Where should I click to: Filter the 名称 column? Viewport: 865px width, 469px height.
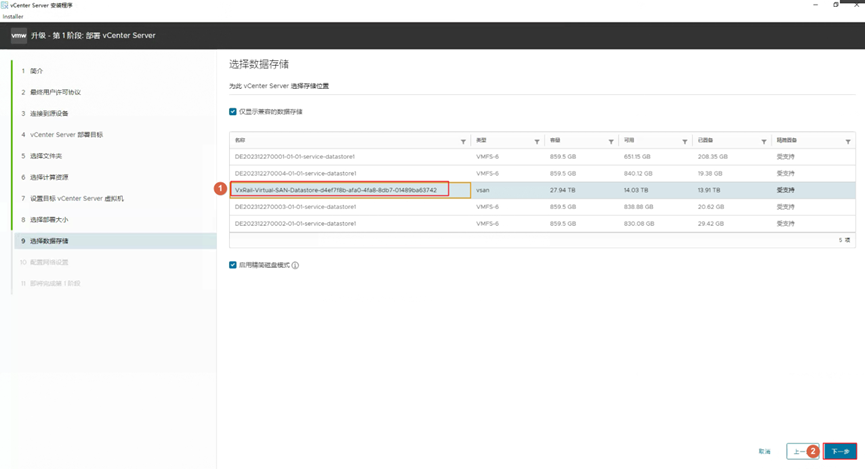point(463,142)
